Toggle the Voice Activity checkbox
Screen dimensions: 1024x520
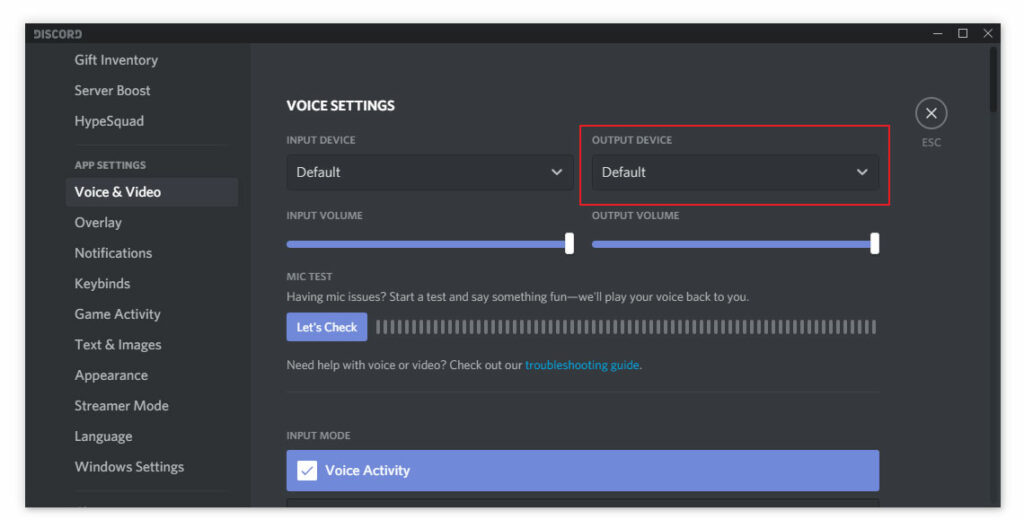(x=307, y=470)
